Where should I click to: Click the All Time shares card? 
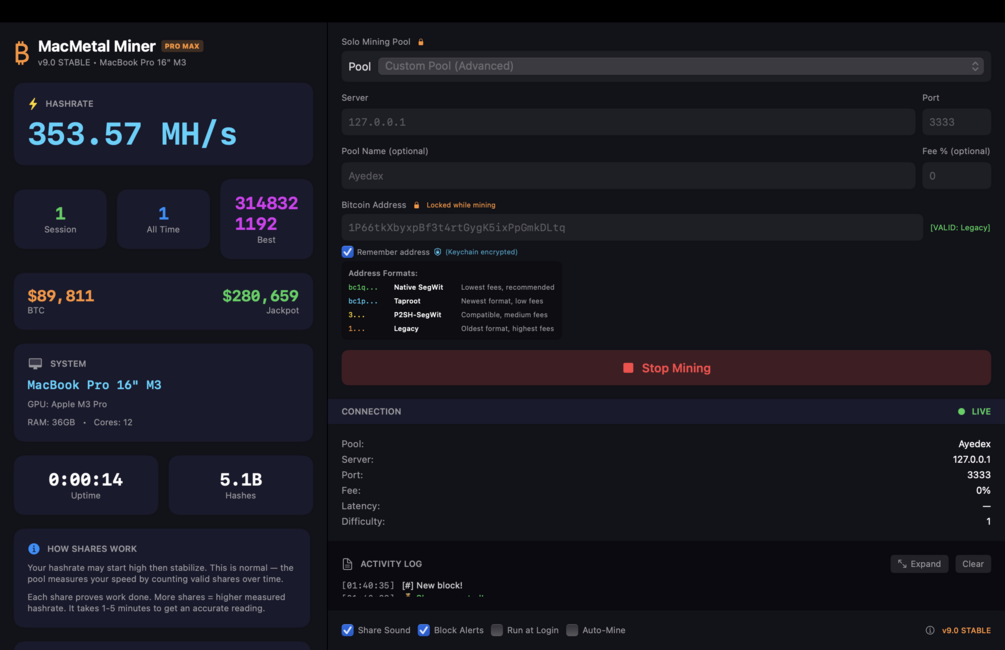pyautogui.click(x=163, y=219)
